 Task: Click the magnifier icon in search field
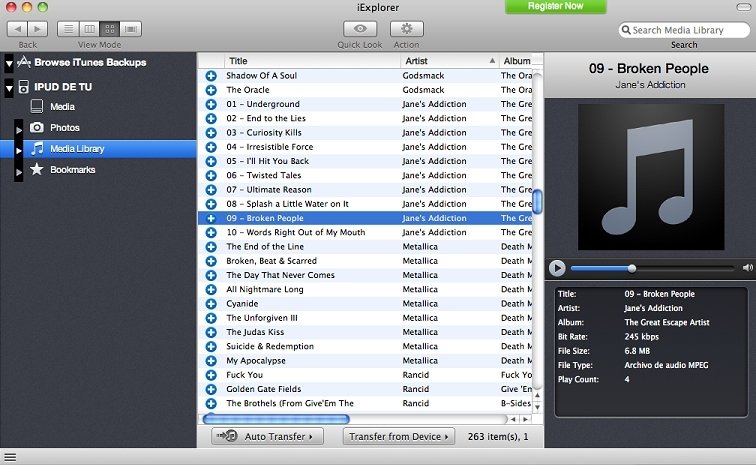click(x=626, y=30)
